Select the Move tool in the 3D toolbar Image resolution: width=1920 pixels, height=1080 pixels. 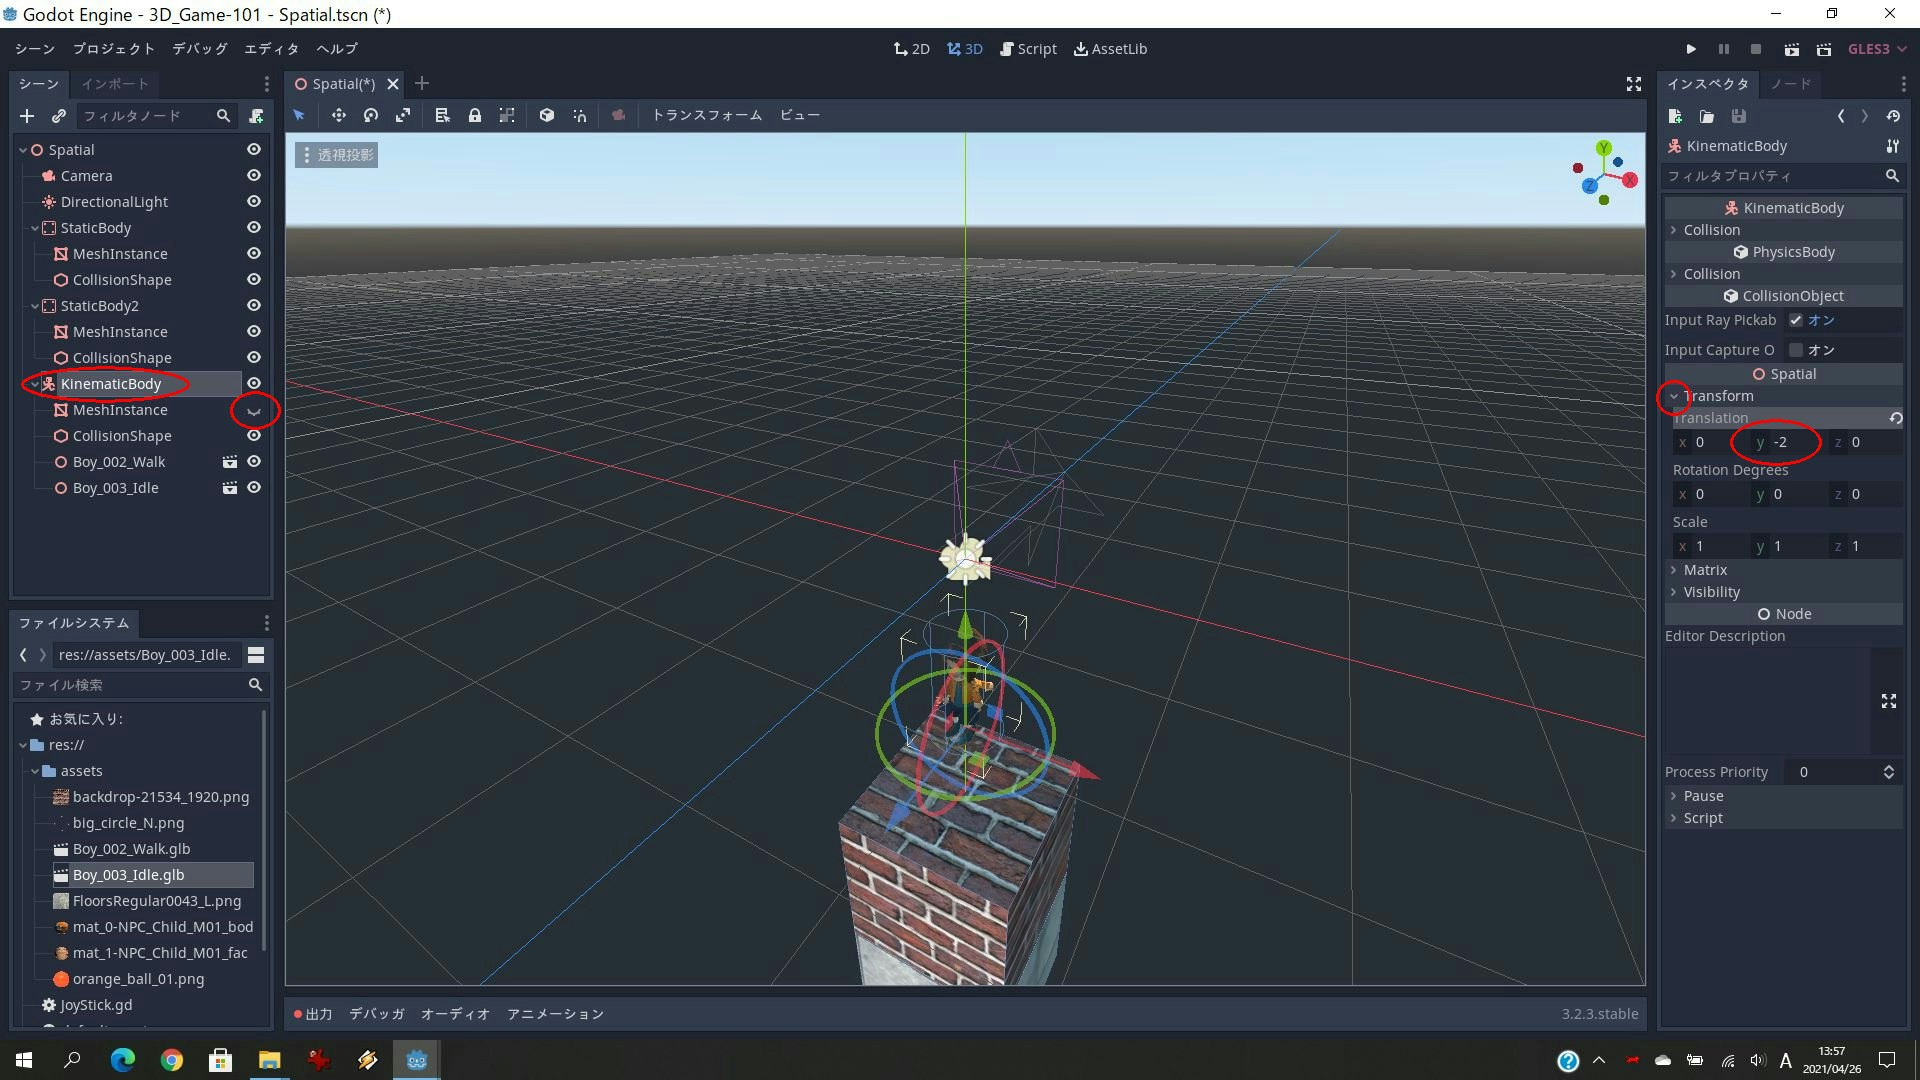pos(338,115)
